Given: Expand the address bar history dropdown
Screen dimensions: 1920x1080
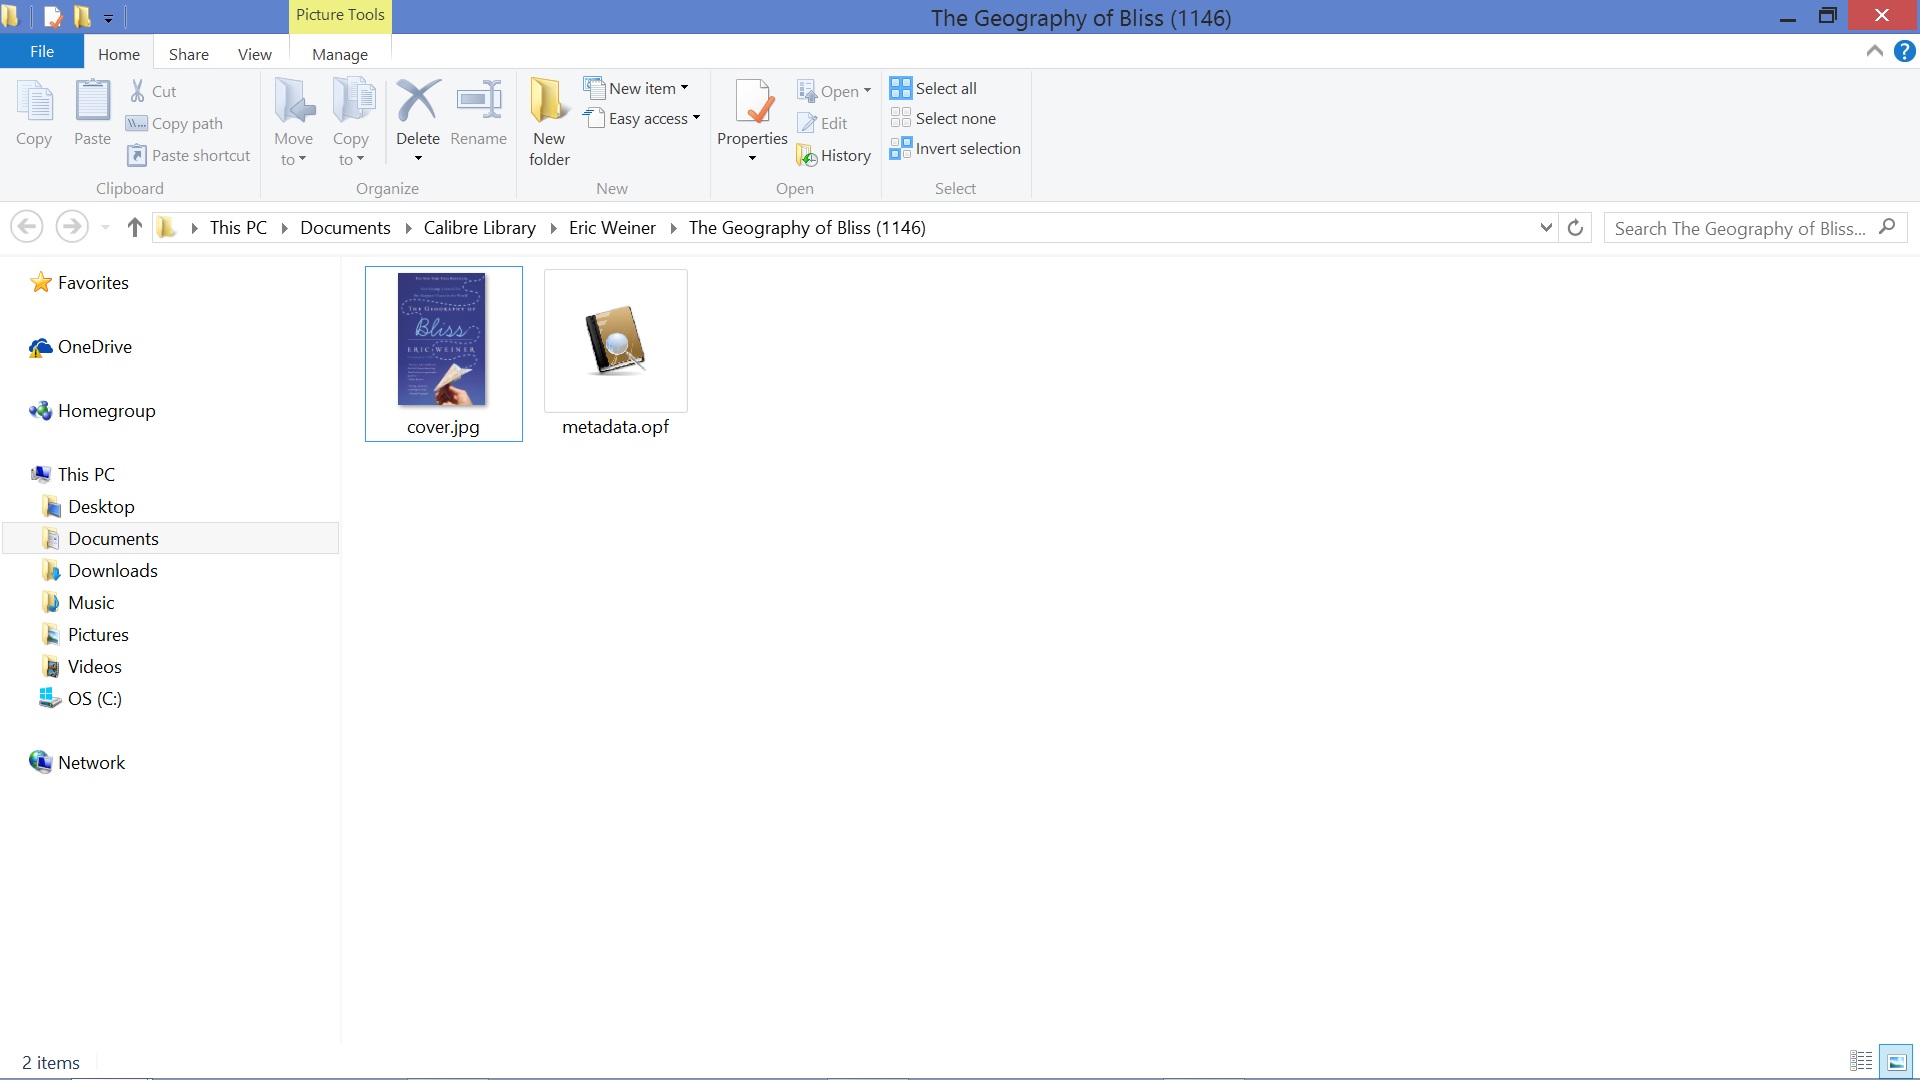Looking at the screenshot, I should click(x=1545, y=228).
